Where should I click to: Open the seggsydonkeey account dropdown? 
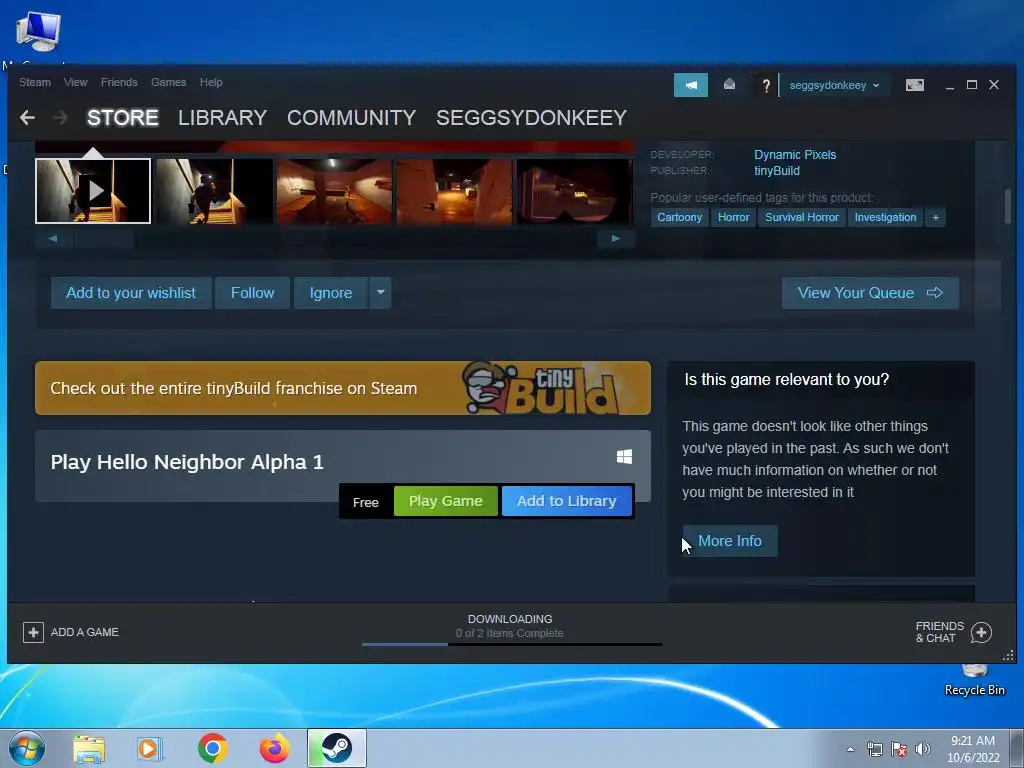(834, 86)
